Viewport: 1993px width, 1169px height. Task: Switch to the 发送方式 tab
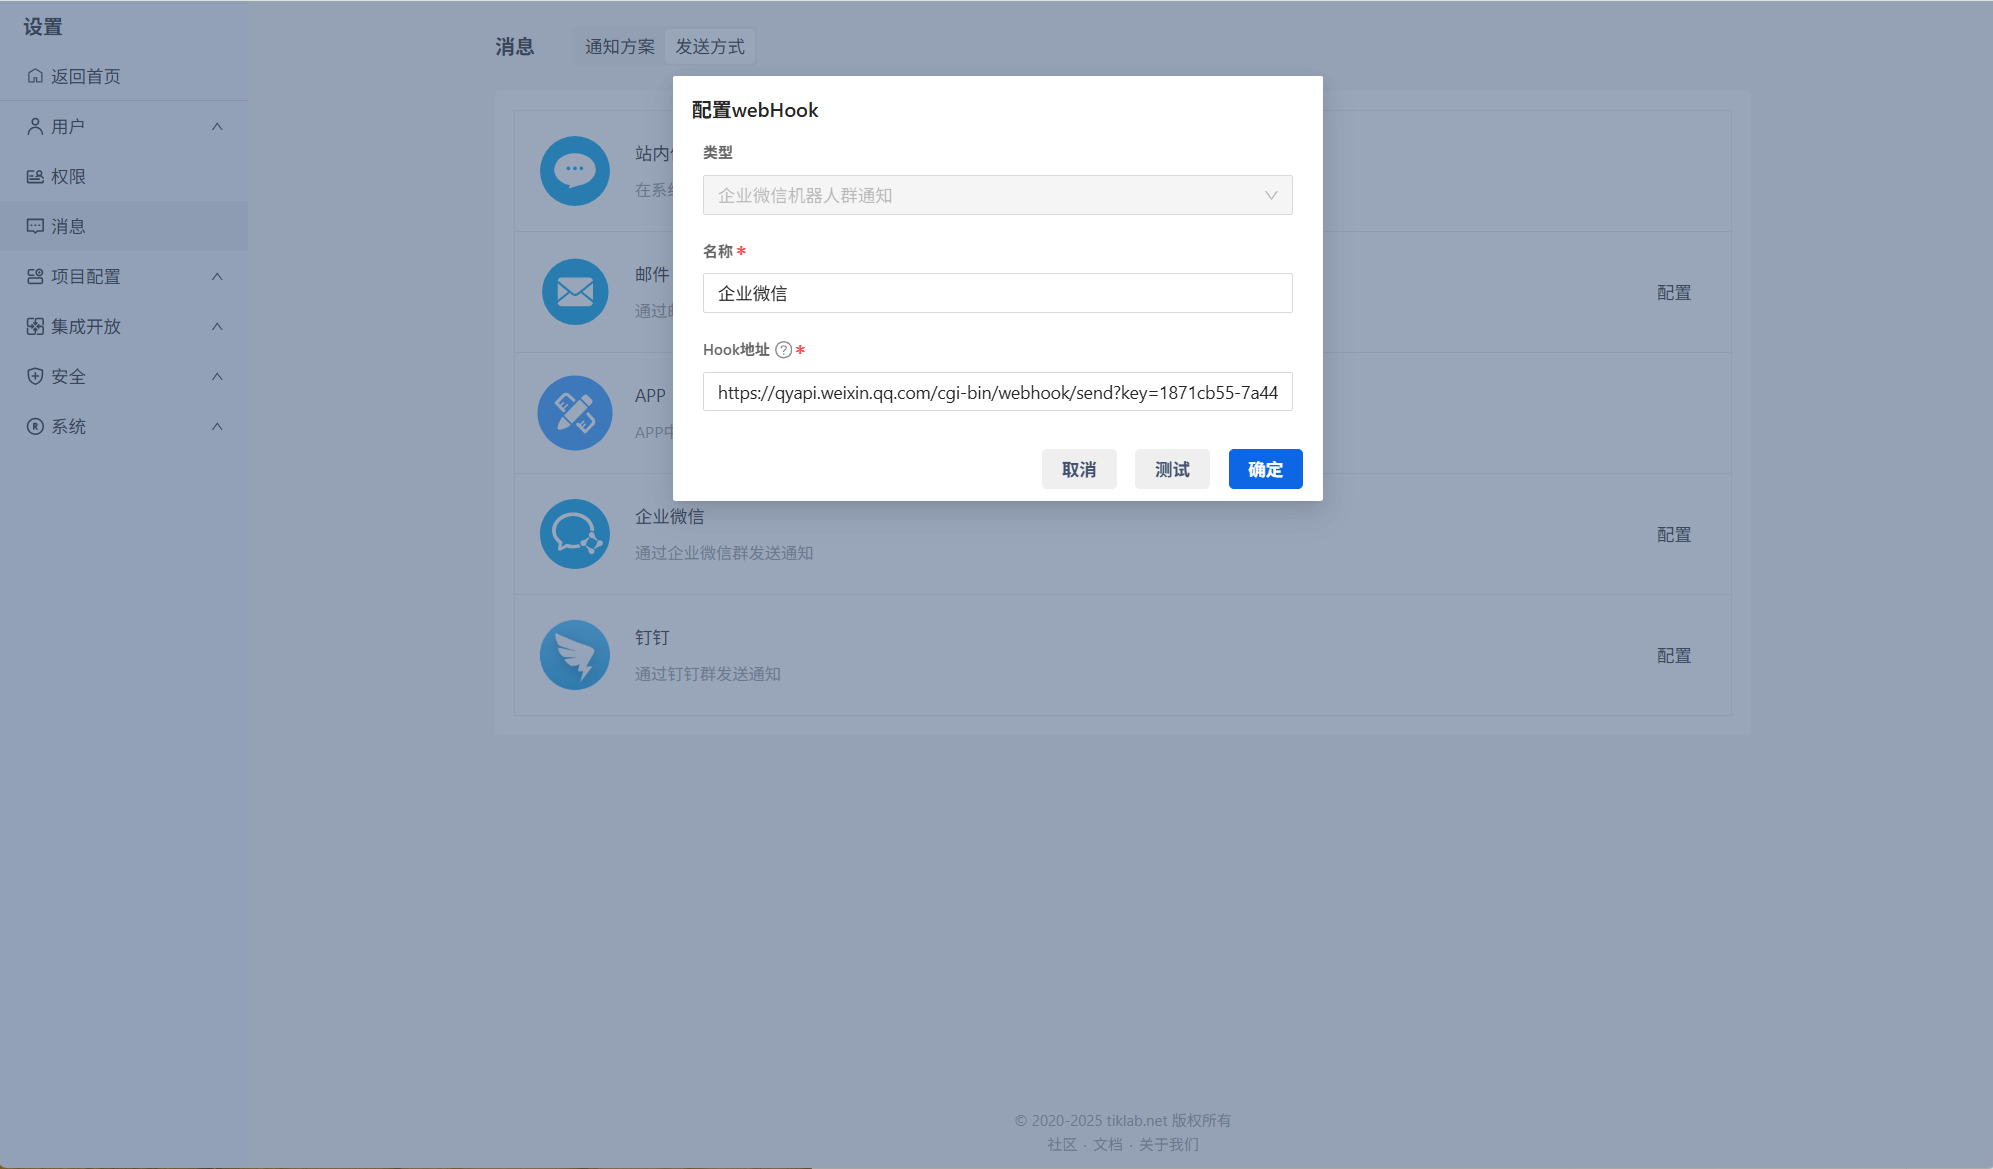(x=709, y=47)
